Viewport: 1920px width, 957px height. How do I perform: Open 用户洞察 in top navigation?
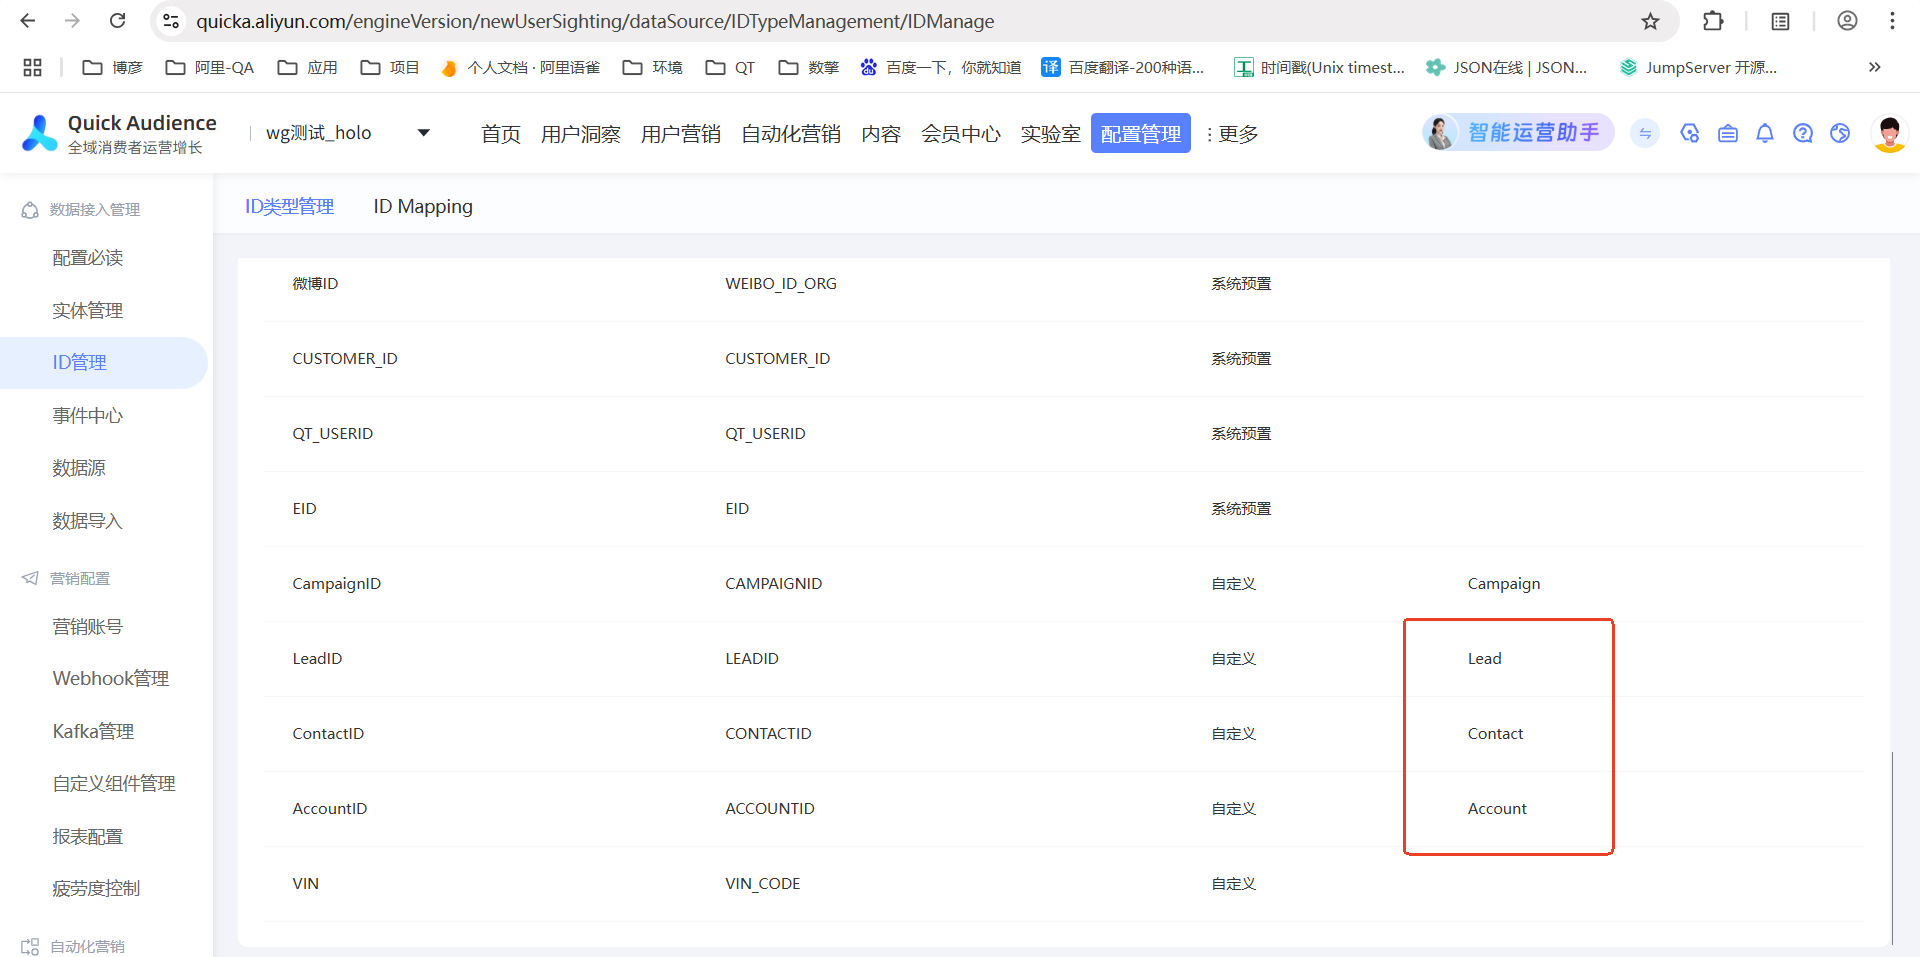click(x=581, y=134)
